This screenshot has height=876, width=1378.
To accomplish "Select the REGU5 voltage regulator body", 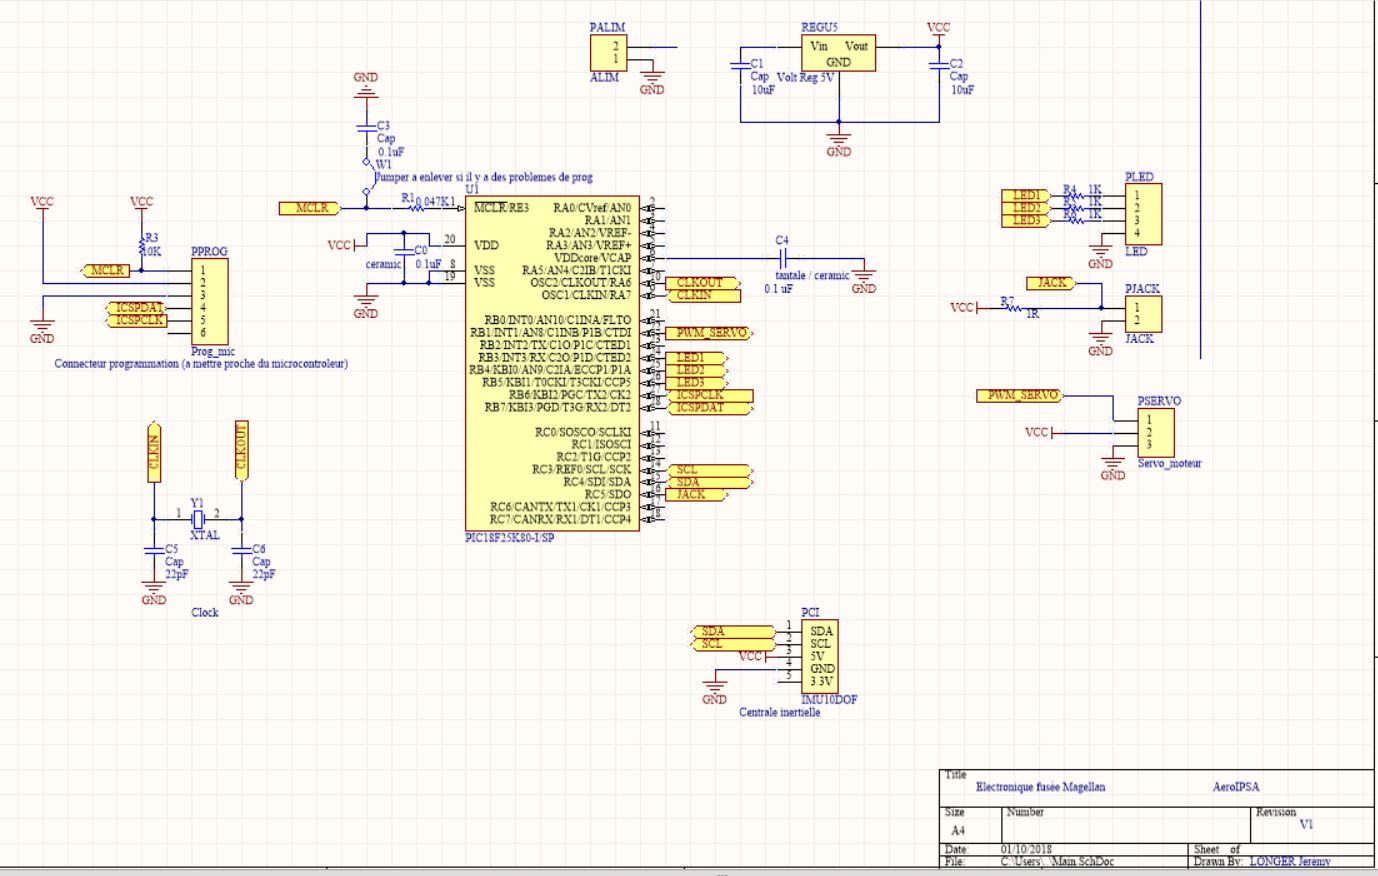I will [x=838, y=53].
